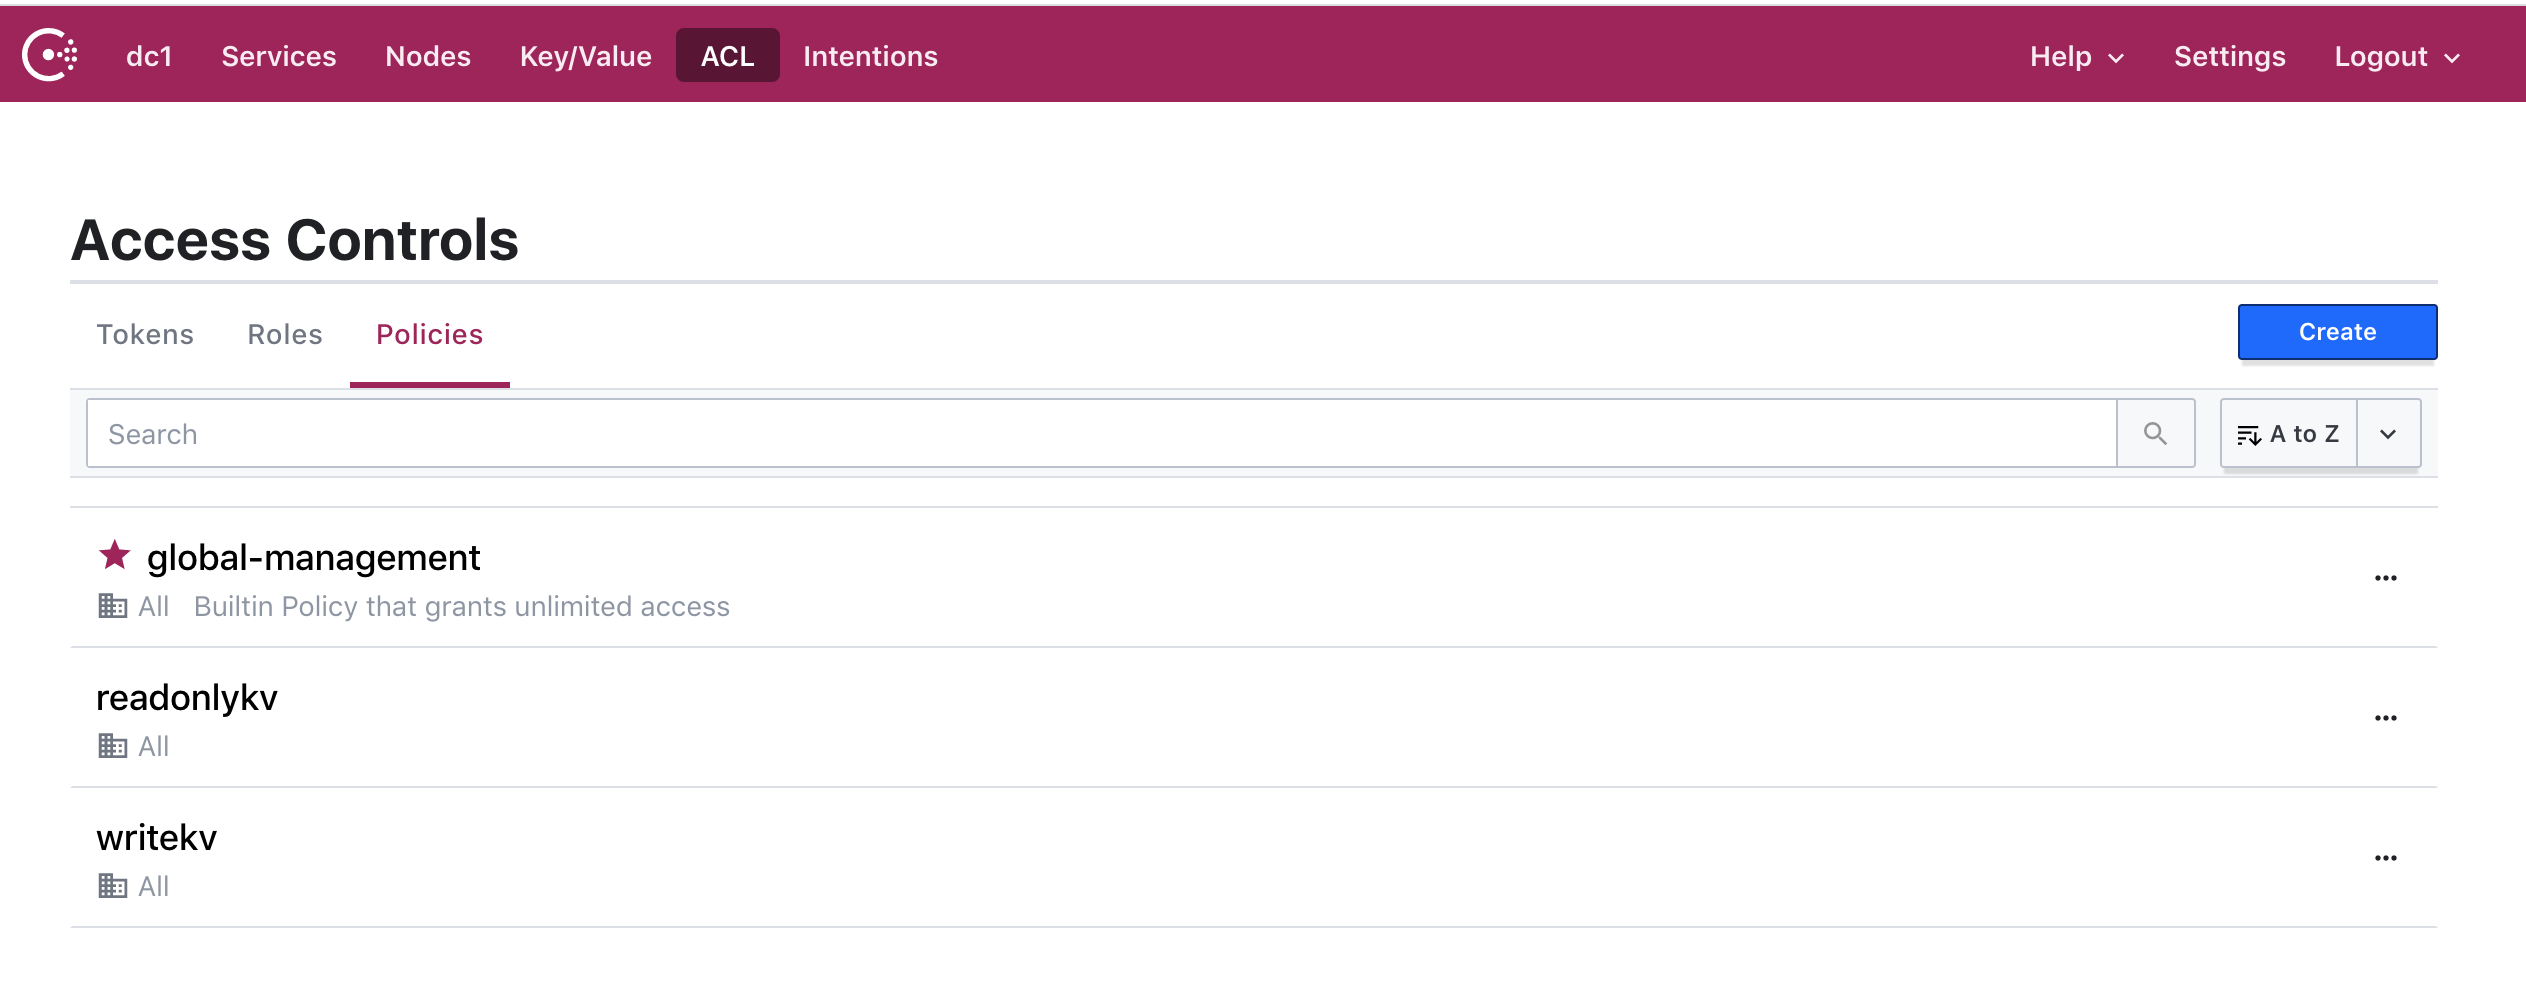
Task: Click the blue Create button
Action: [2336, 332]
